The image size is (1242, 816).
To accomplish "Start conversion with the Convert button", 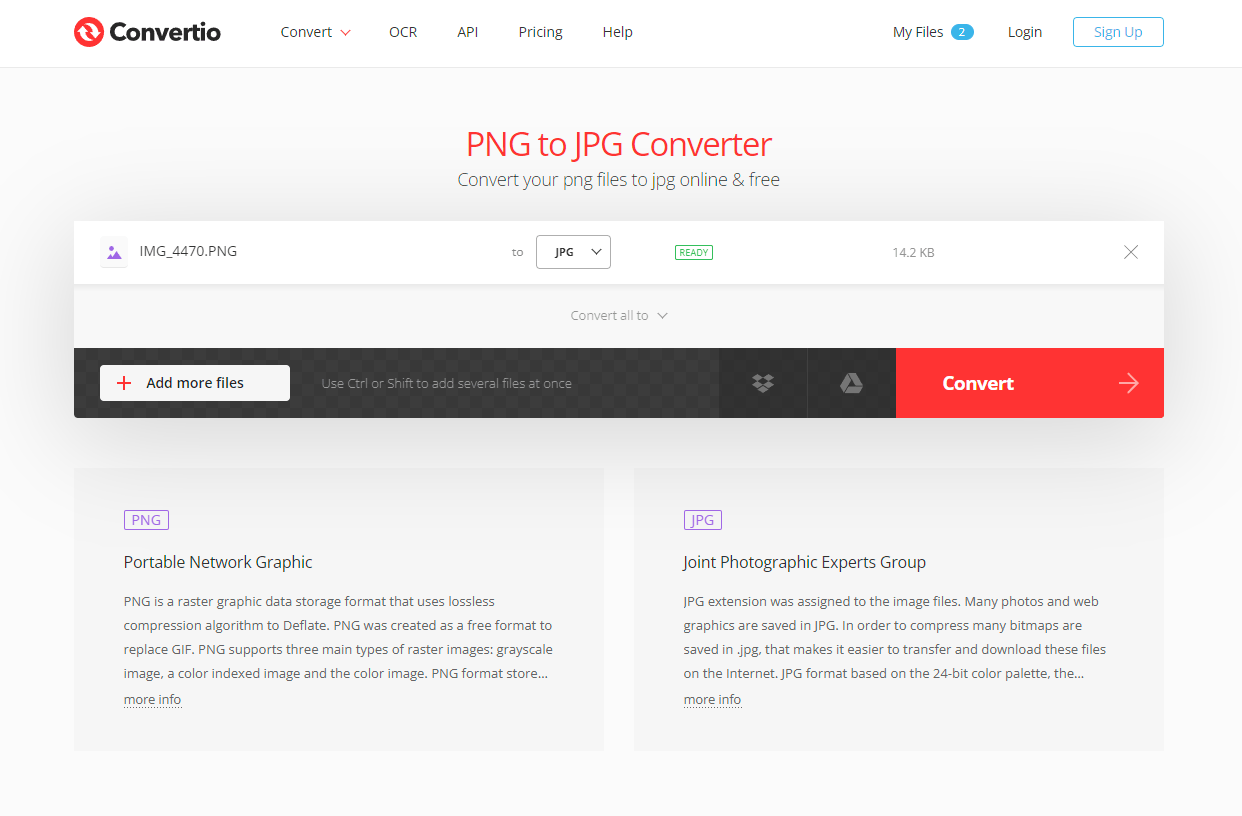I will point(1030,383).
